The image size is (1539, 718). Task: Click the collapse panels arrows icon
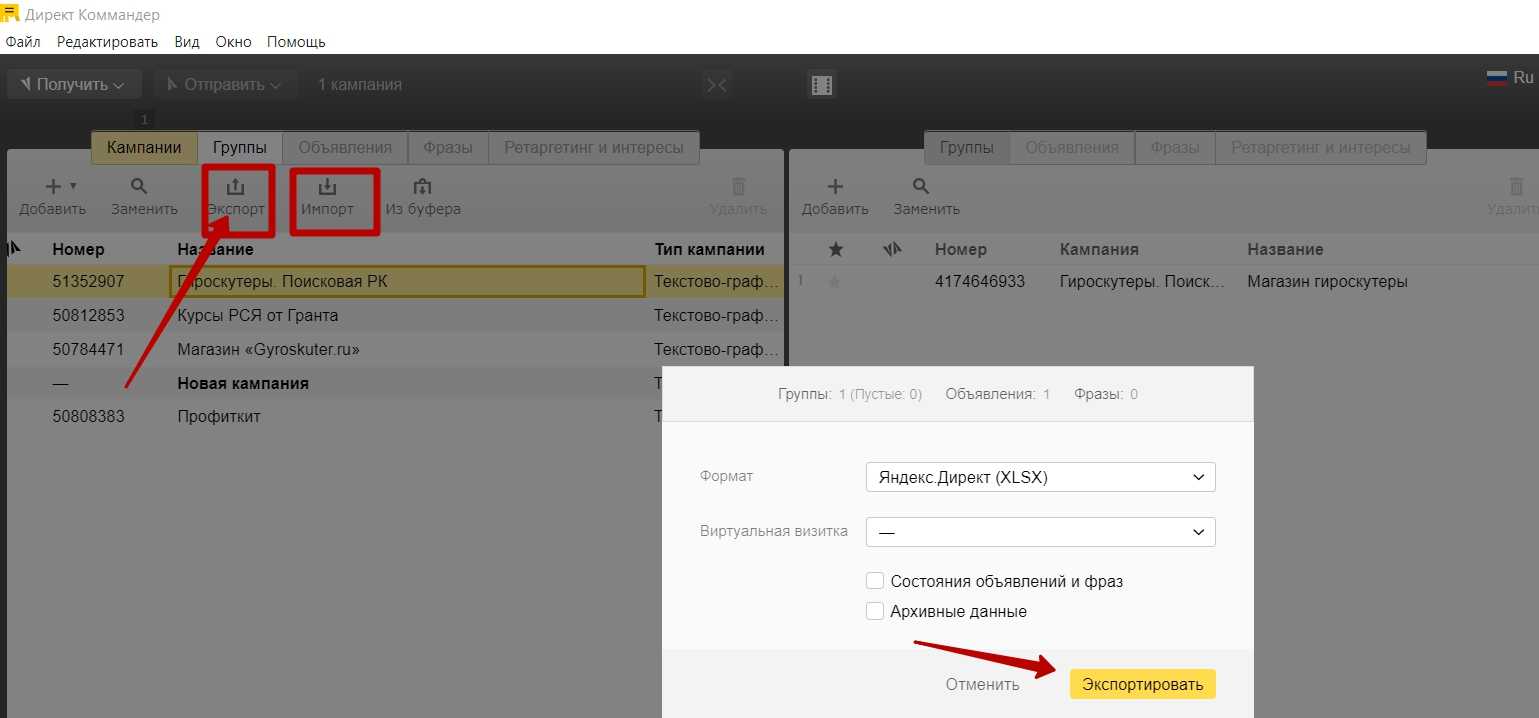pos(717,85)
